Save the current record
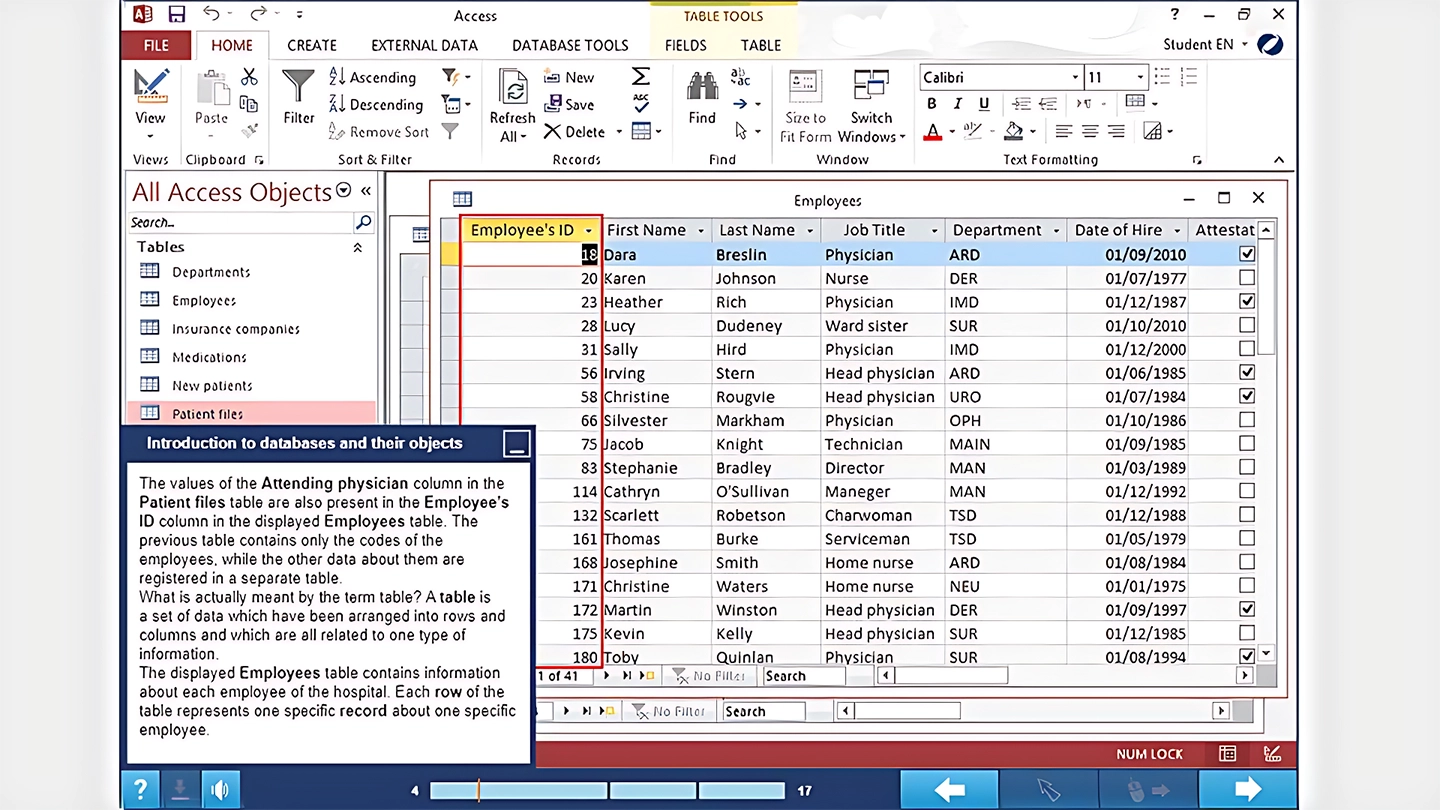This screenshot has height=810, width=1440. pyautogui.click(x=569, y=104)
